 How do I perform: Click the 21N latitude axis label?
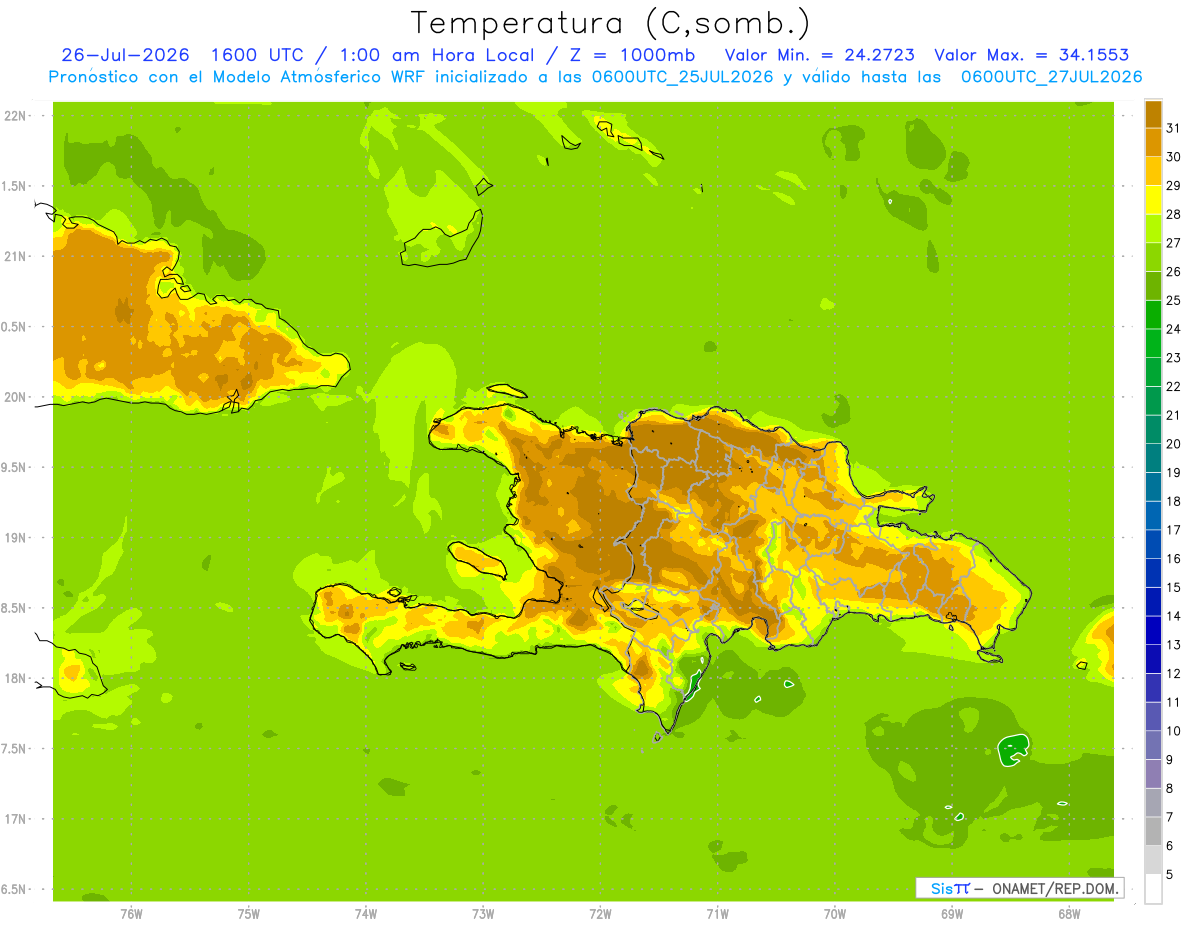point(16,256)
